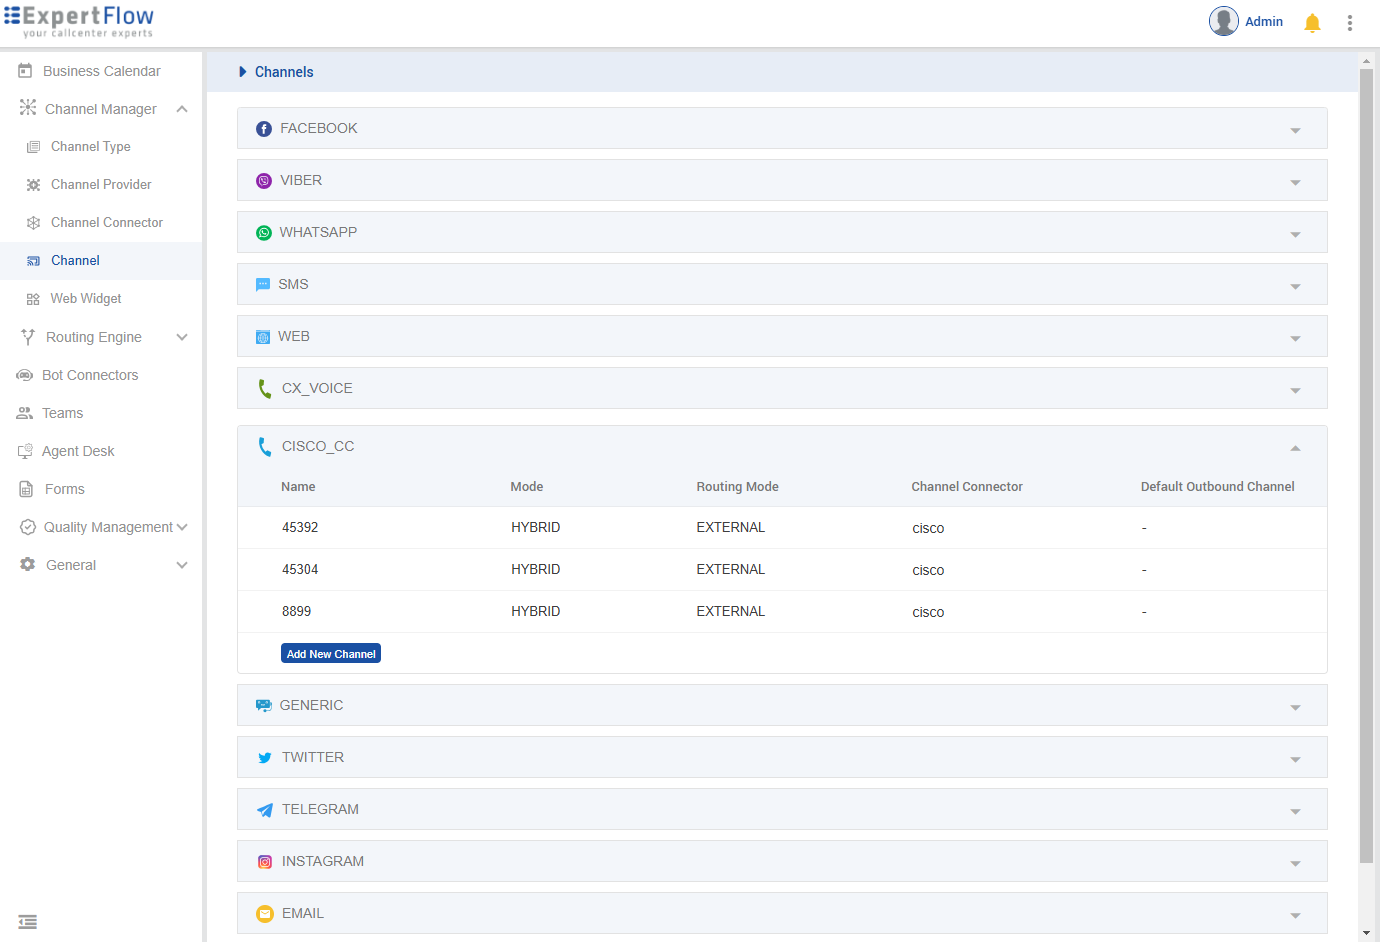Click the vertical scrollbar down arrow
Screen dimensions: 1380x942
click(x=1366, y=933)
